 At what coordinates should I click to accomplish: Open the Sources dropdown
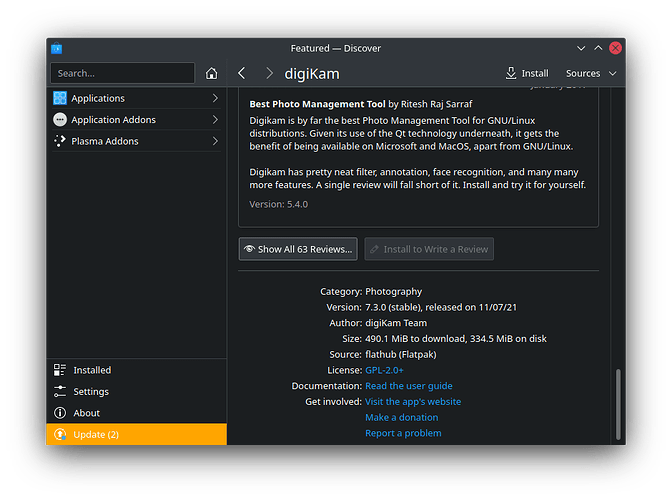pos(591,73)
